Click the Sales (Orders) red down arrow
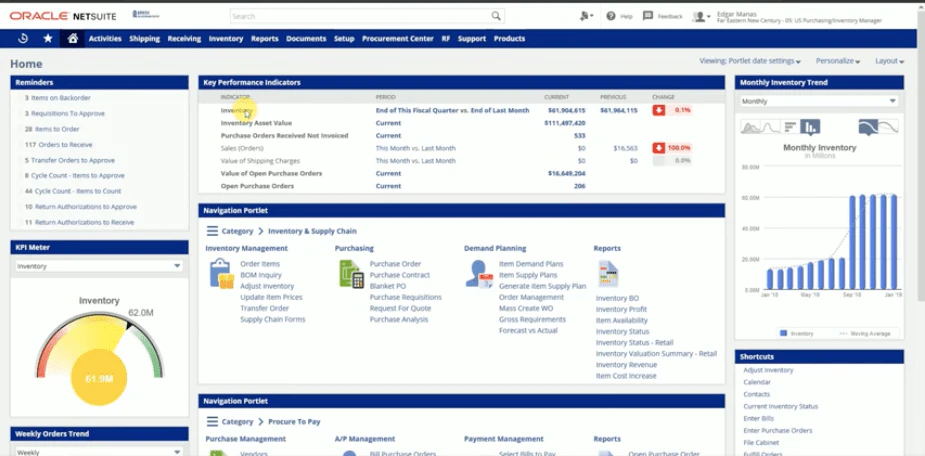This screenshot has height=456, width=925. click(x=658, y=148)
